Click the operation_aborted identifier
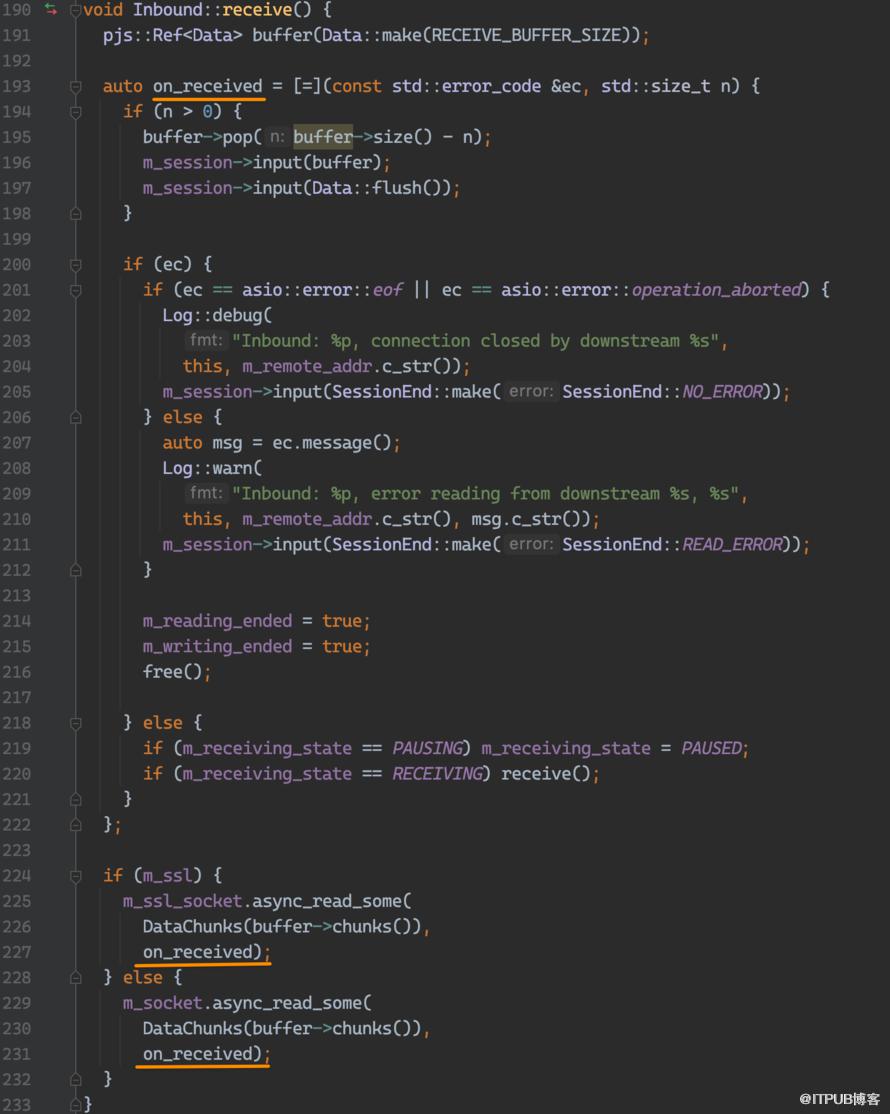Image resolution: width=890 pixels, height=1114 pixels. point(717,290)
